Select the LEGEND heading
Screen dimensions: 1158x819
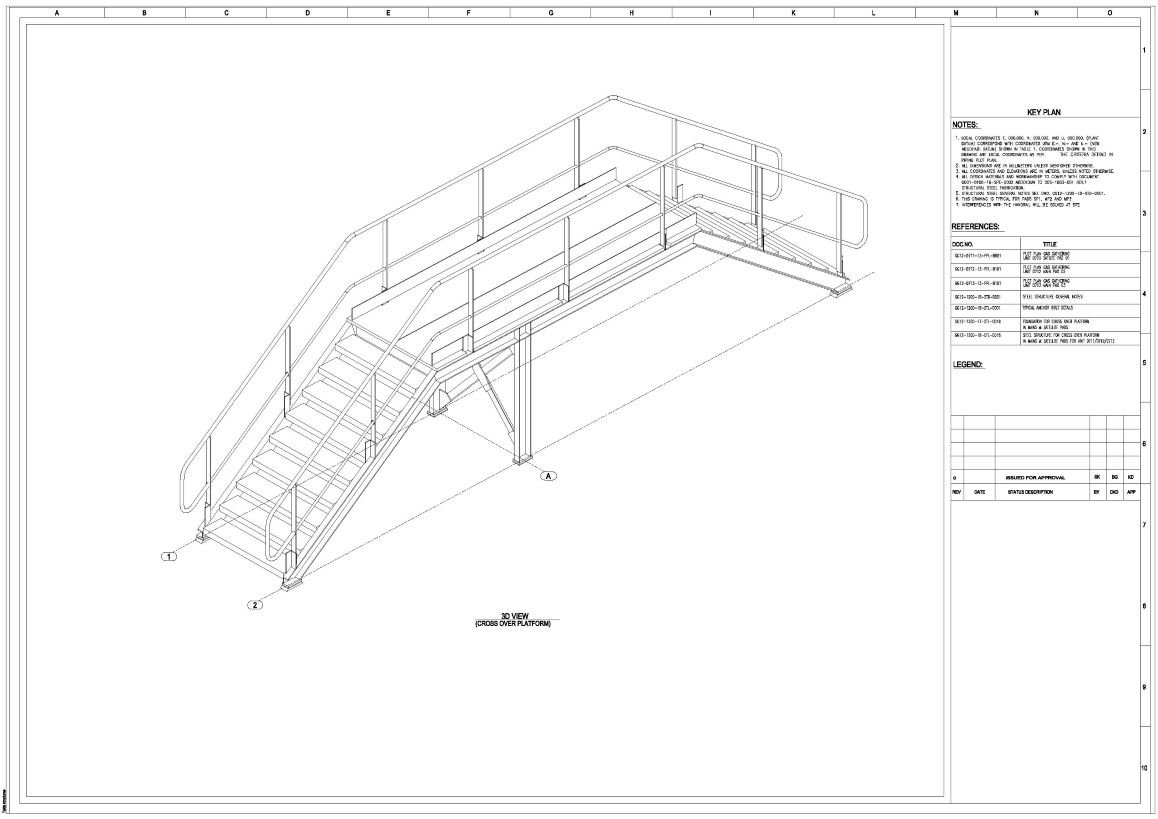click(967, 365)
